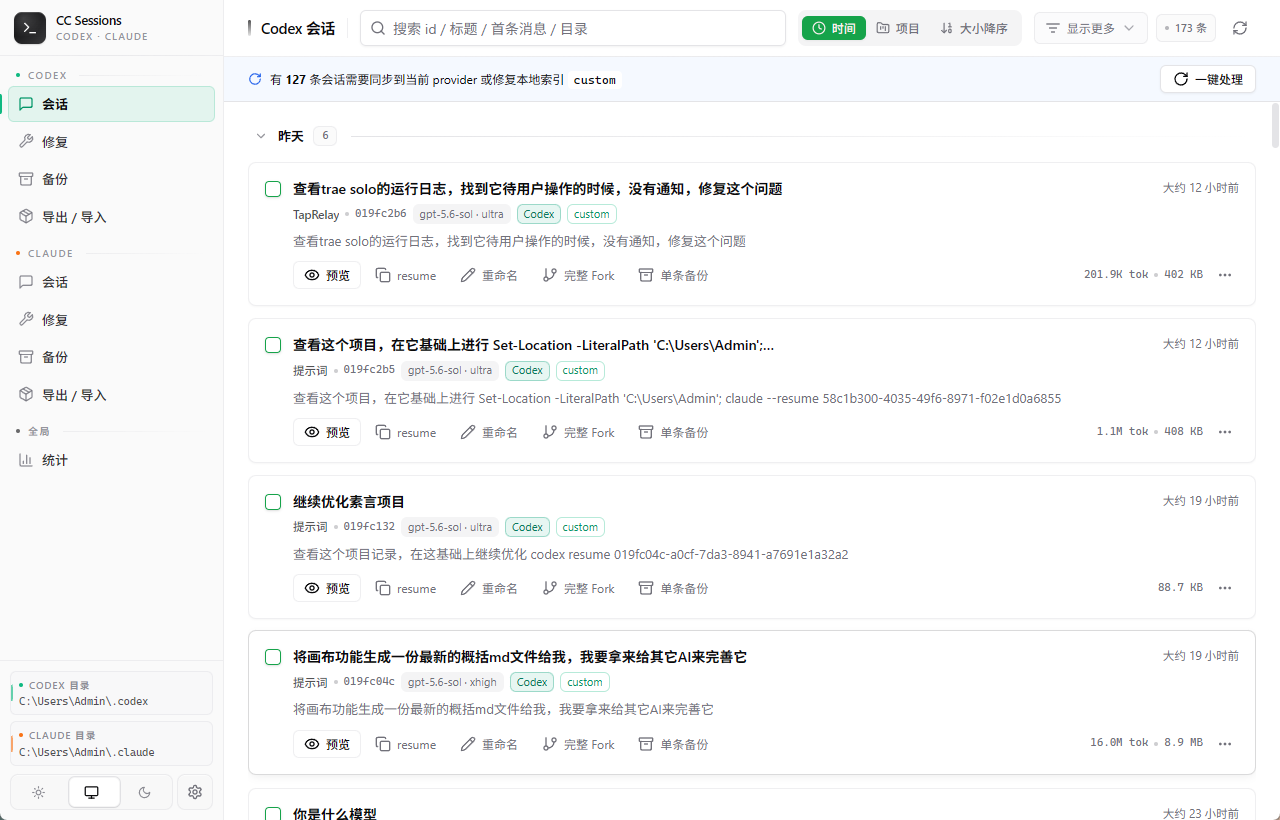Click session id 019fc2b5
The height and width of the screenshot is (820, 1280).
click(369, 370)
